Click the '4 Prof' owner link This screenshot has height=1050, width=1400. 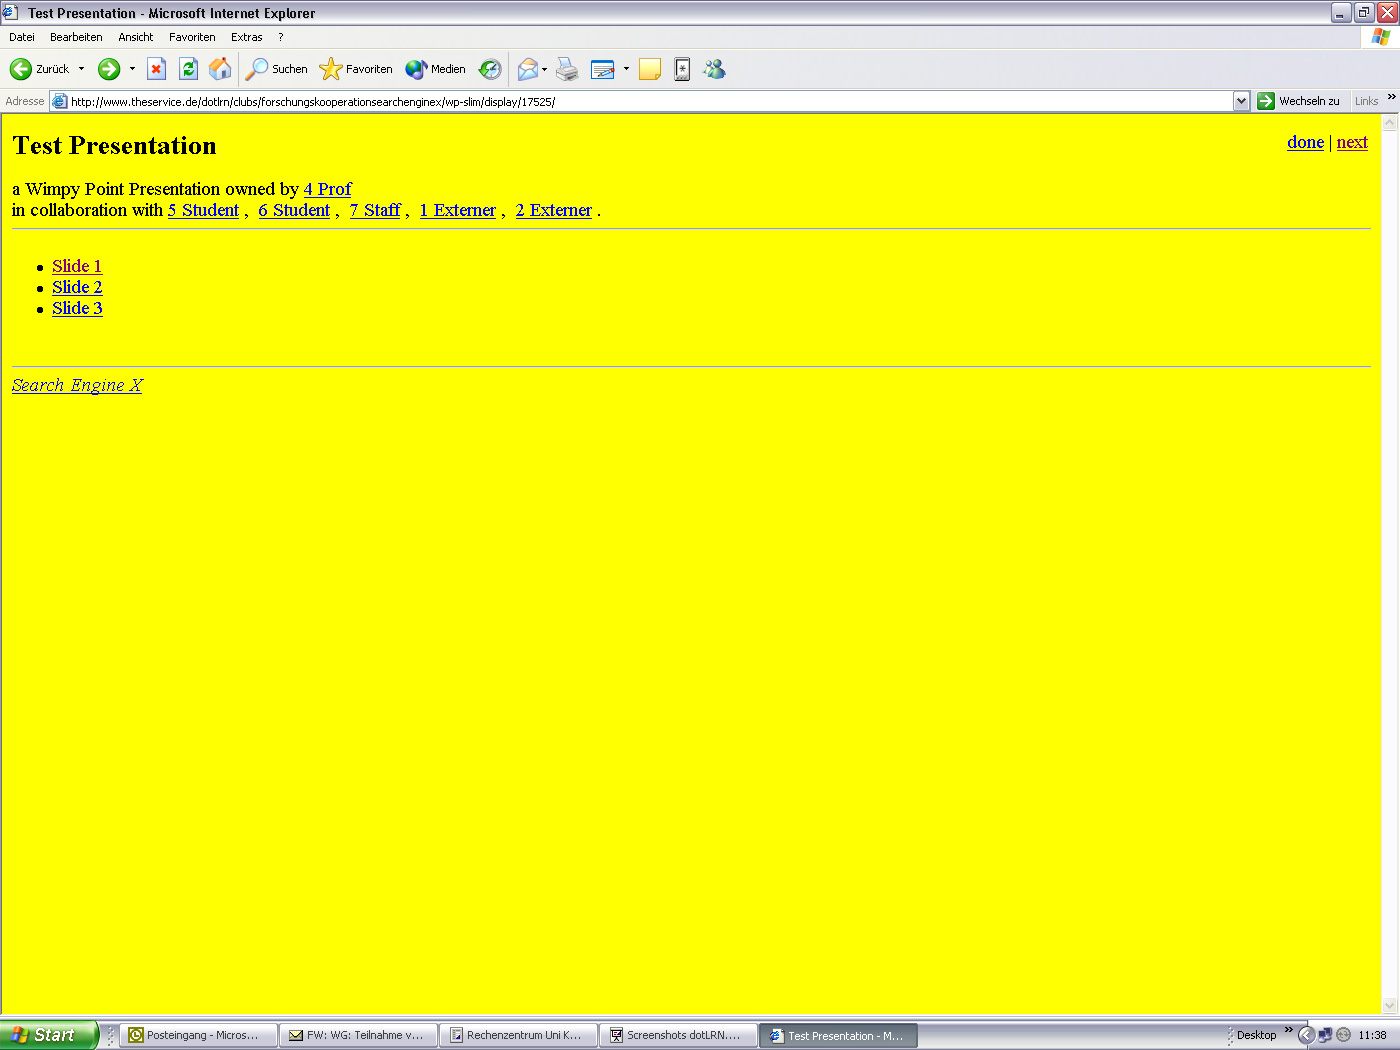click(327, 189)
